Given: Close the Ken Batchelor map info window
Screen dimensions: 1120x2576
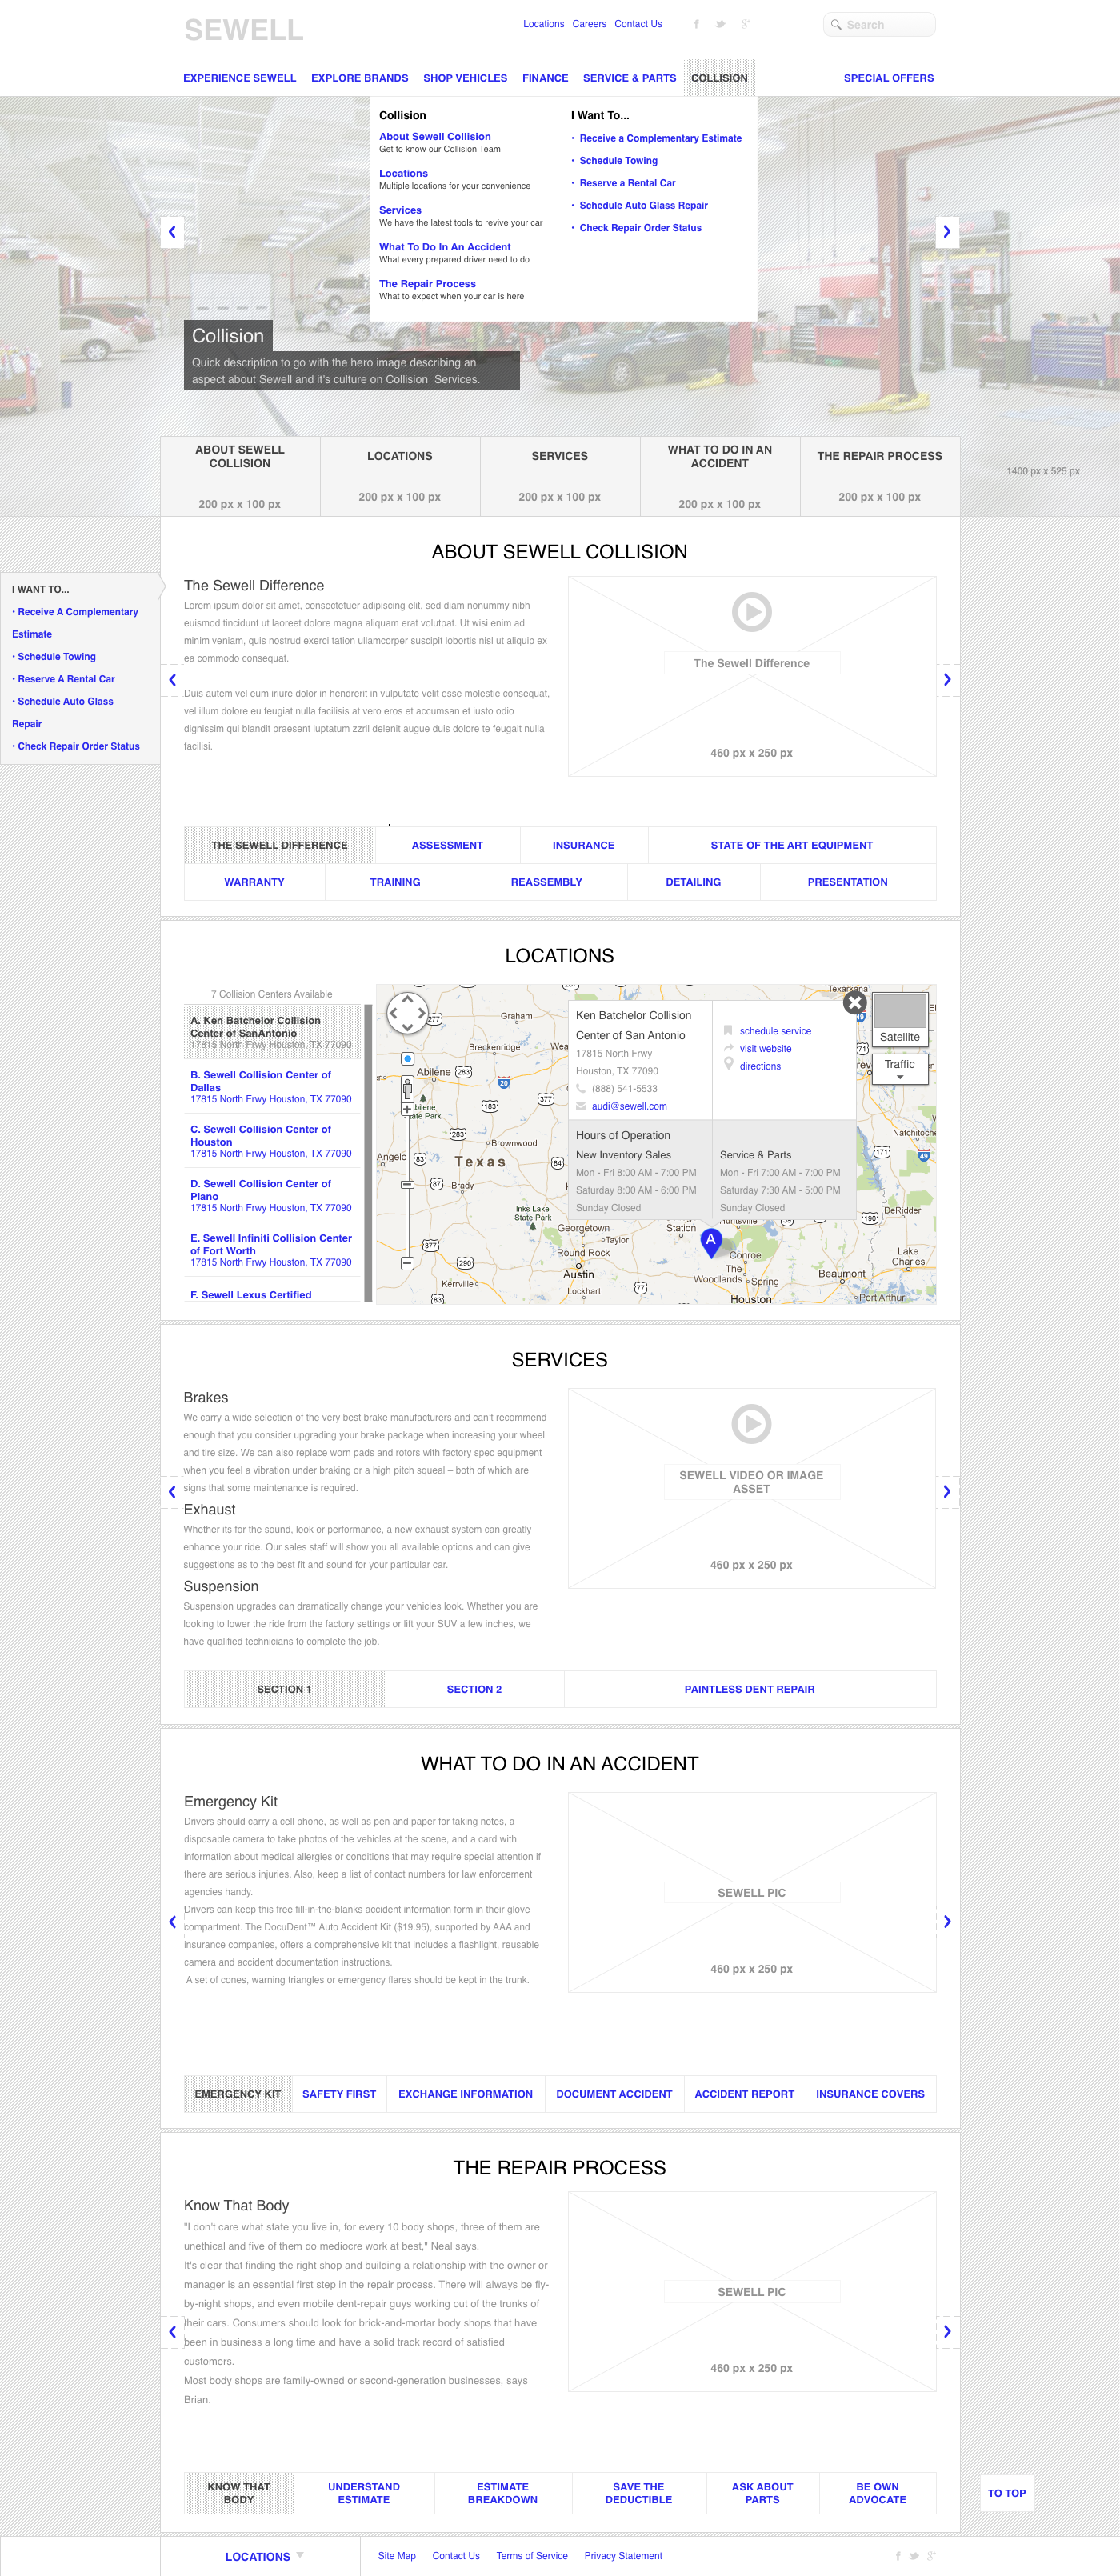Looking at the screenshot, I should 855,1002.
